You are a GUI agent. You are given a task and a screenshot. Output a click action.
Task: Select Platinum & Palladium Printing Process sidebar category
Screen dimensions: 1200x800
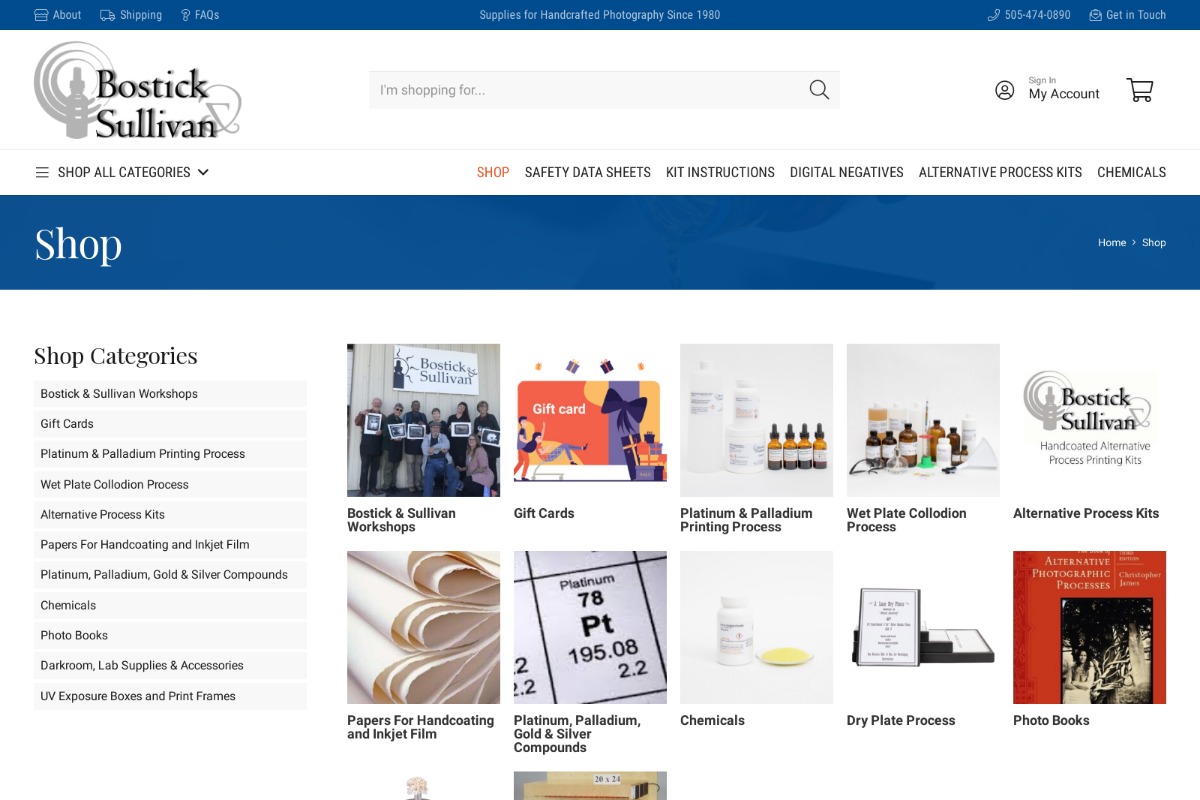pos(170,454)
